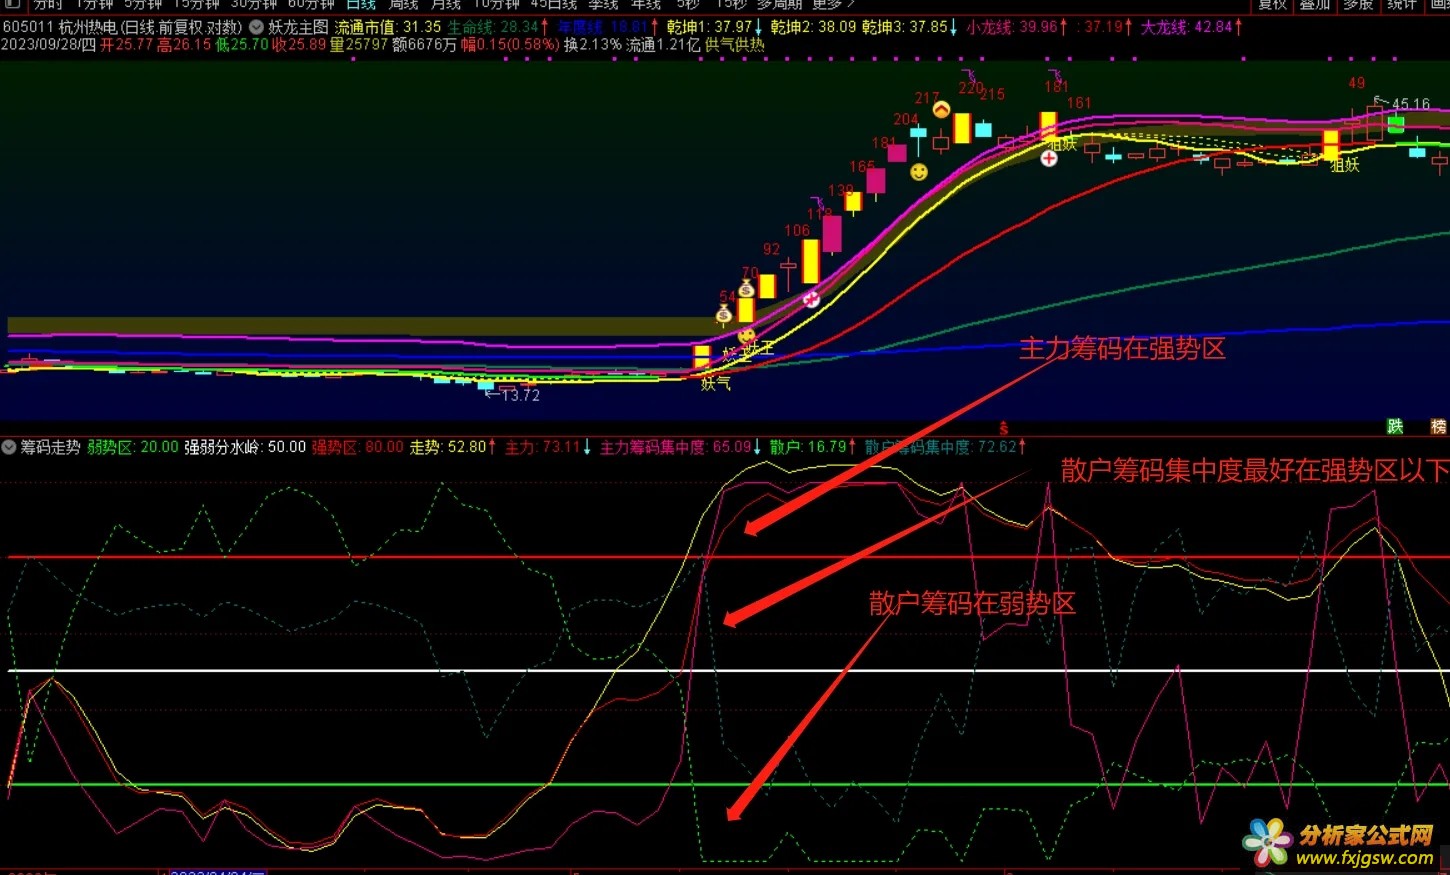Click the red plus marker below 181 candle
This screenshot has height=875, width=1450.
(x=1048, y=158)
